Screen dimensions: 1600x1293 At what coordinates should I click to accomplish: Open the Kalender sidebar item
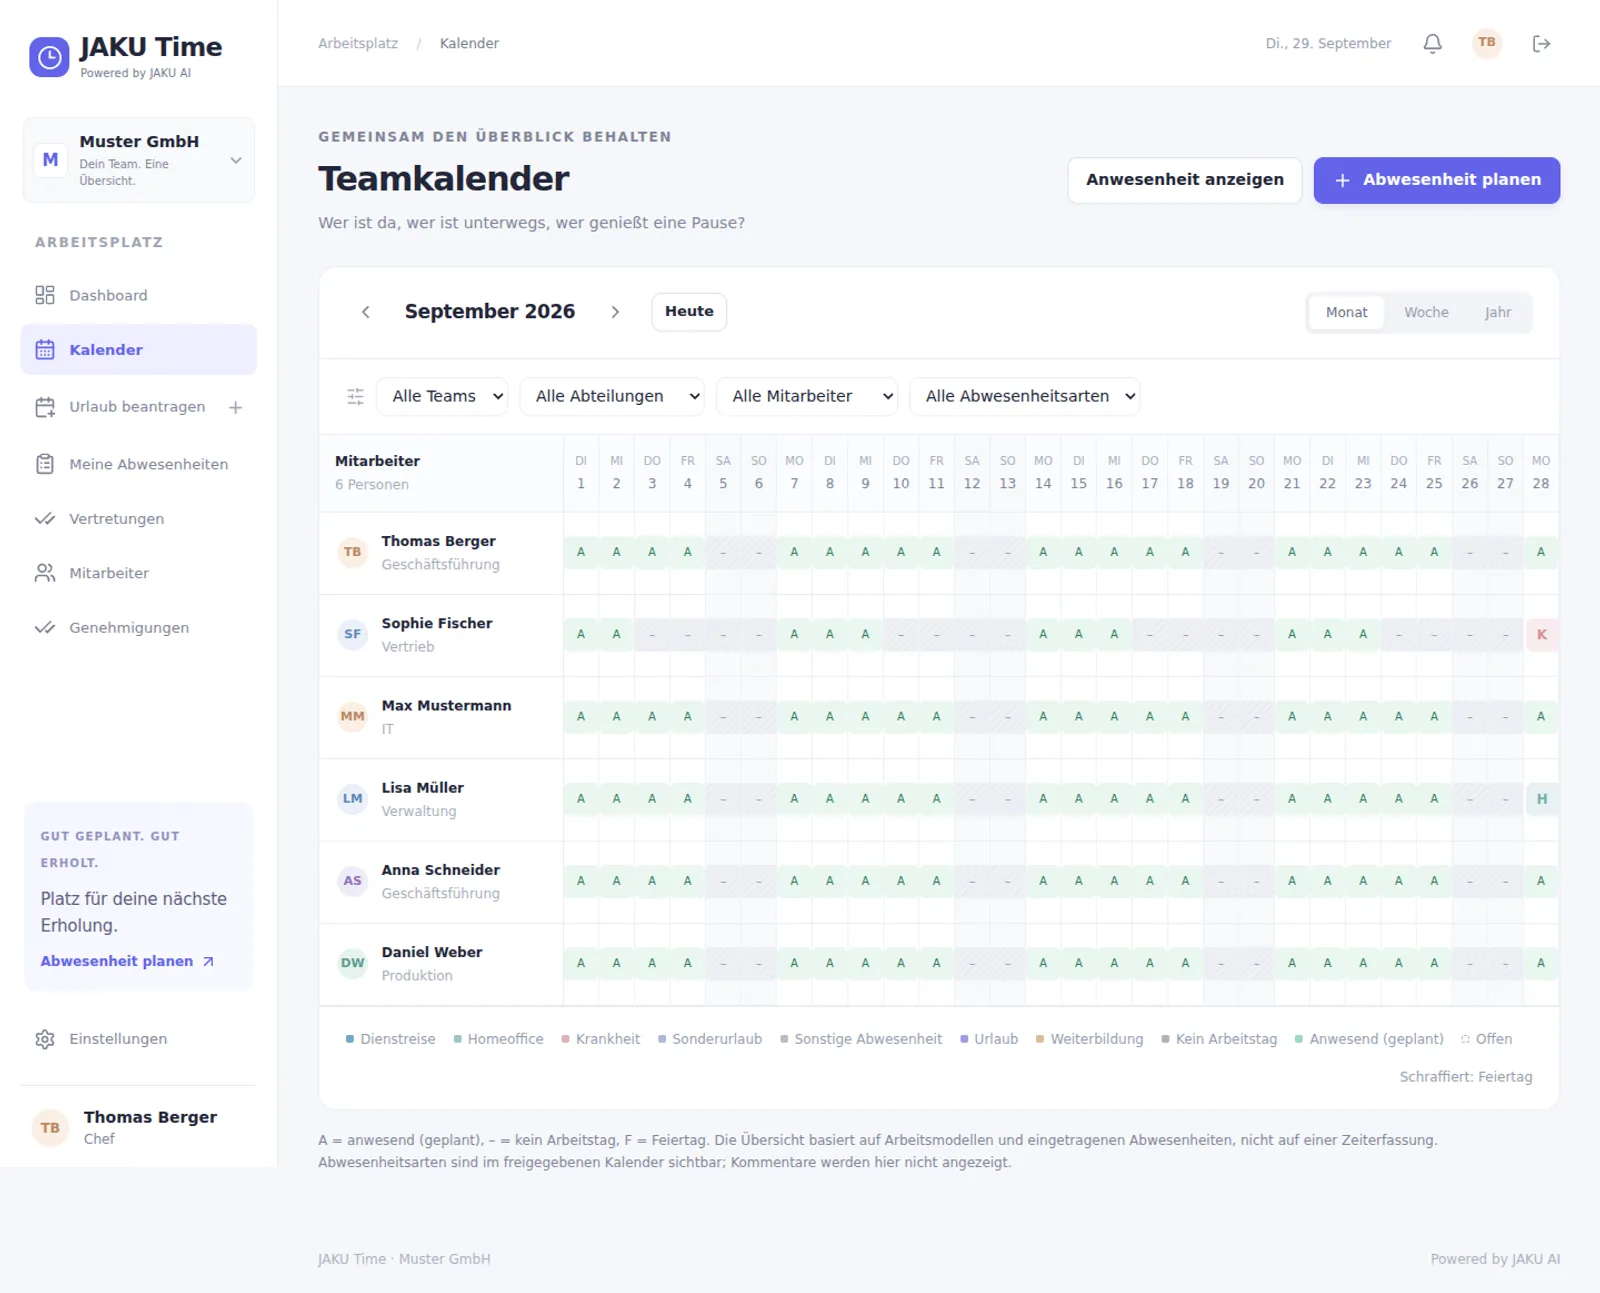(139, 350)
